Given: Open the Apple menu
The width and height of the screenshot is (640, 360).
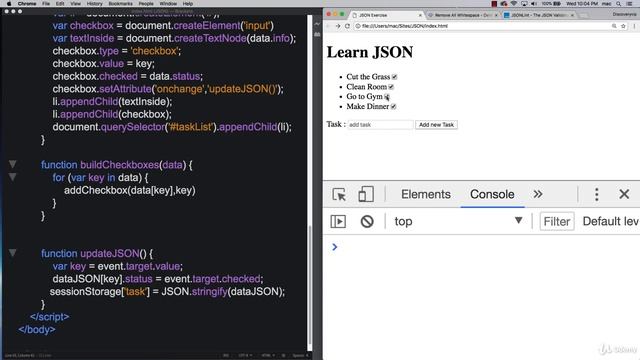Looking at the screenshot, I should [9, 4].
